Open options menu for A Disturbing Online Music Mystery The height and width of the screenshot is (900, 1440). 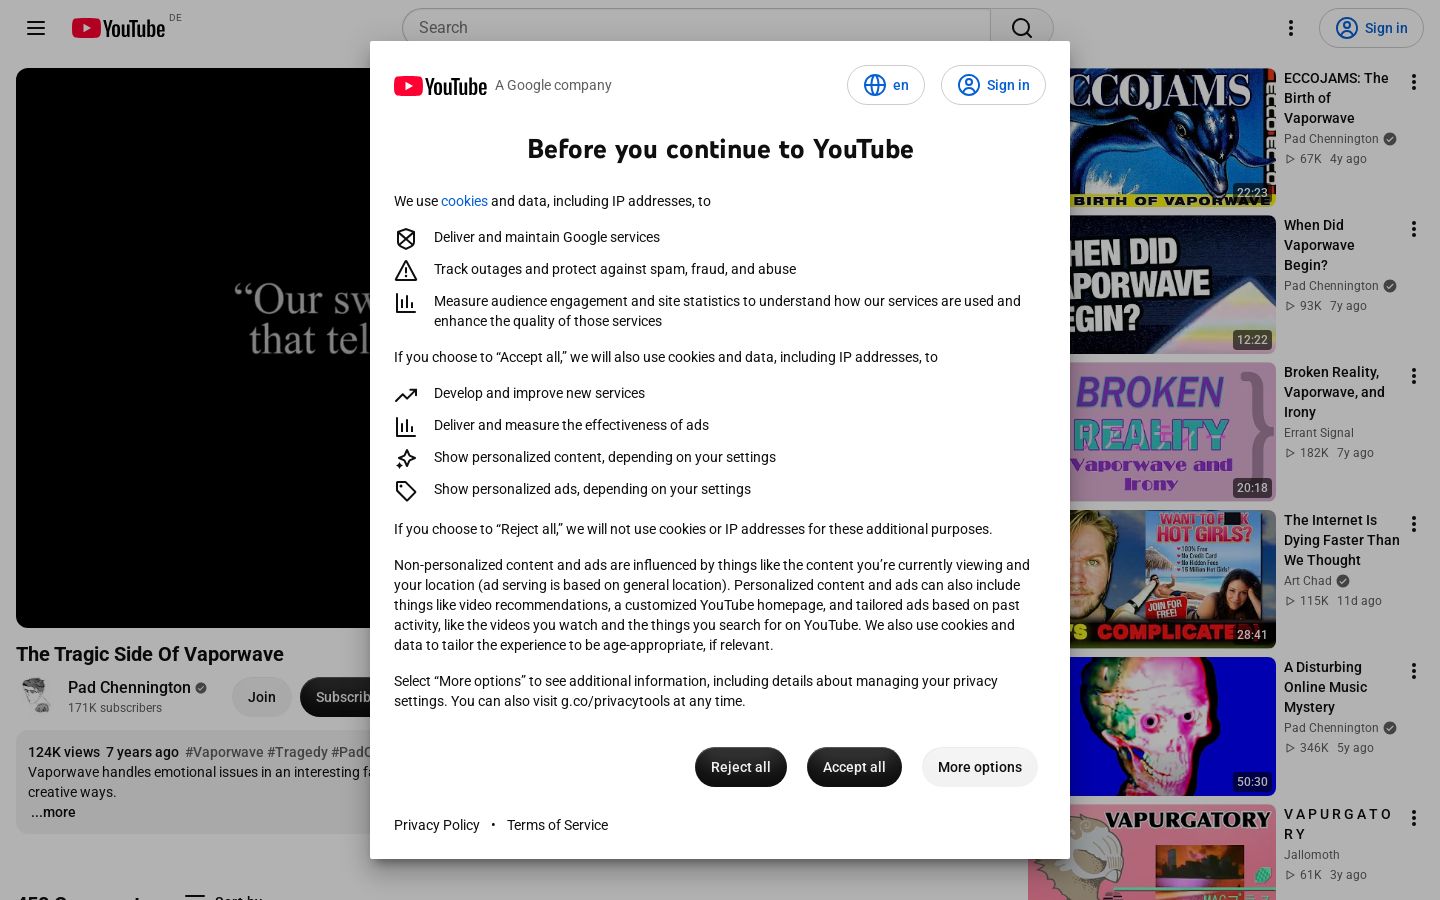pos(1414,671)
